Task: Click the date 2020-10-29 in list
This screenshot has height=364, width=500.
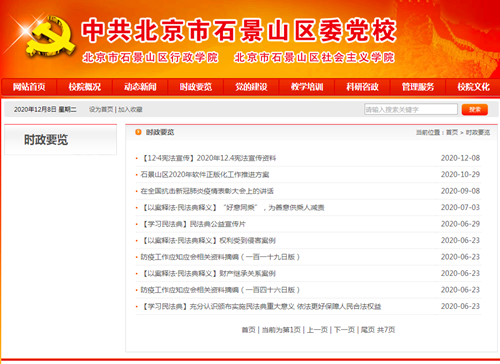Action: pos(460,175)
